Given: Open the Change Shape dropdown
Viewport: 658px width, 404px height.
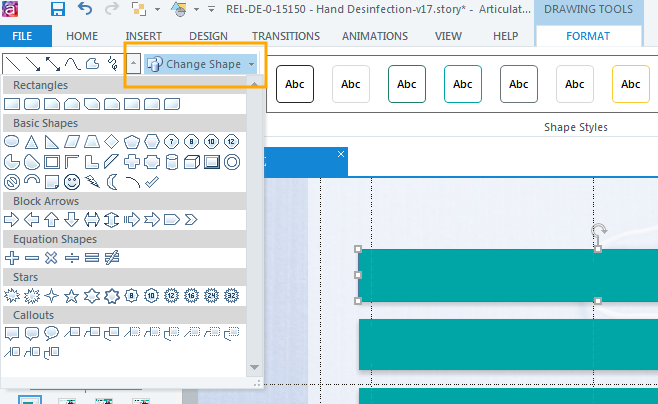Looking at the screenshot, I should pos(200,64).
